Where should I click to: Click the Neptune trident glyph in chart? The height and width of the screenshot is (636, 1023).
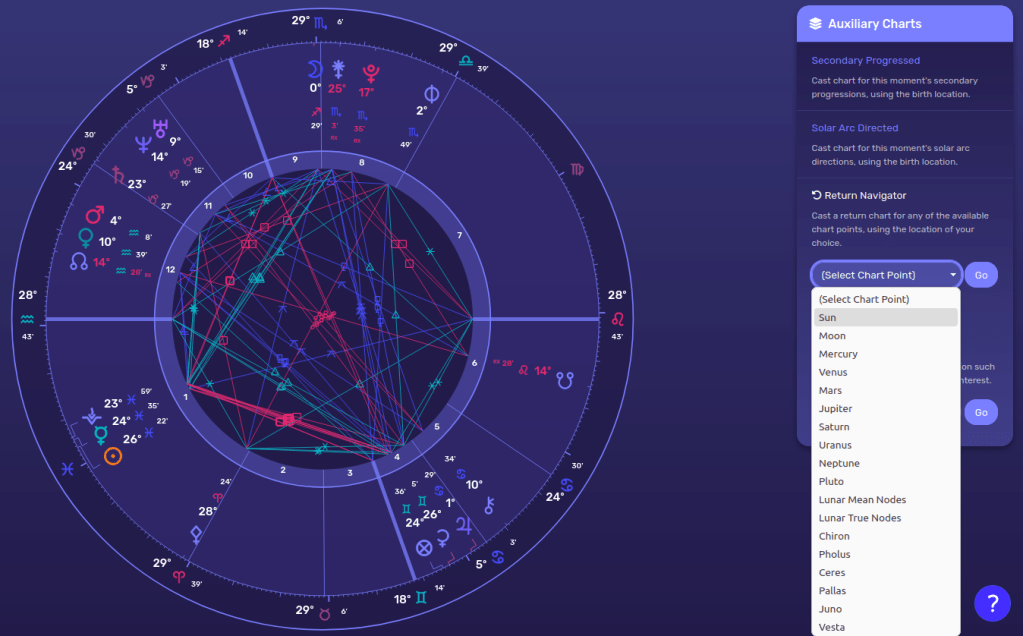pos(157,128)
